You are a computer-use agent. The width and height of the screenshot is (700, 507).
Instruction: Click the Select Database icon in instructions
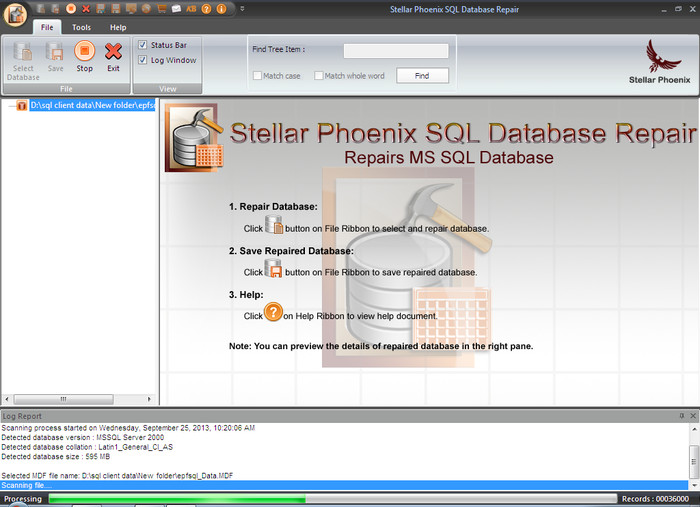pos(274,224)
